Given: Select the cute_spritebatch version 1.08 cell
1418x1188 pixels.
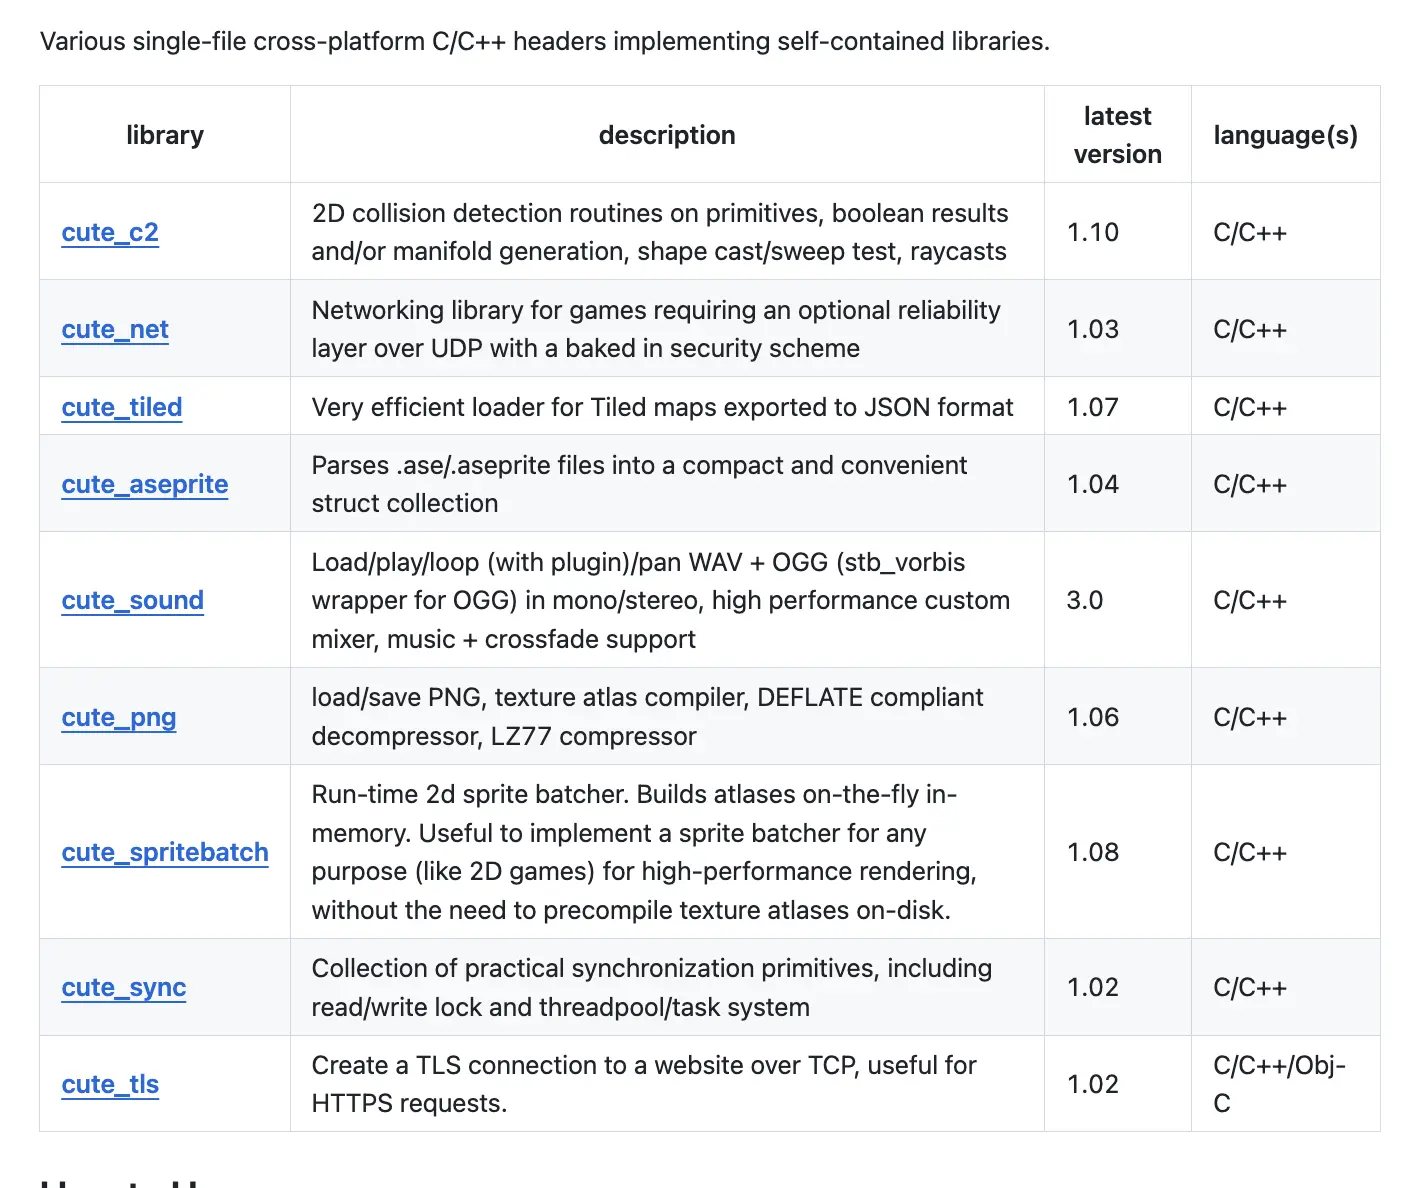Looking at the screenshot, I should pyautogui.click(x=1118, y=852).
